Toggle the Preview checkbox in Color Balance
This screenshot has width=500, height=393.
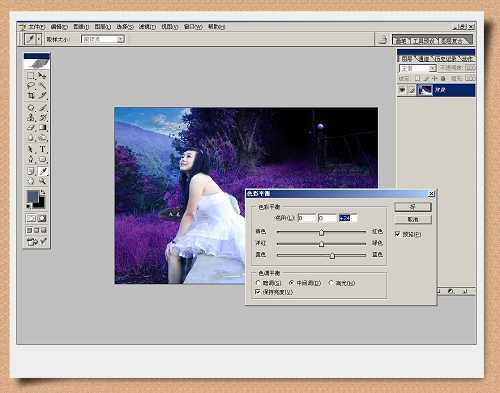coord(397,234)
